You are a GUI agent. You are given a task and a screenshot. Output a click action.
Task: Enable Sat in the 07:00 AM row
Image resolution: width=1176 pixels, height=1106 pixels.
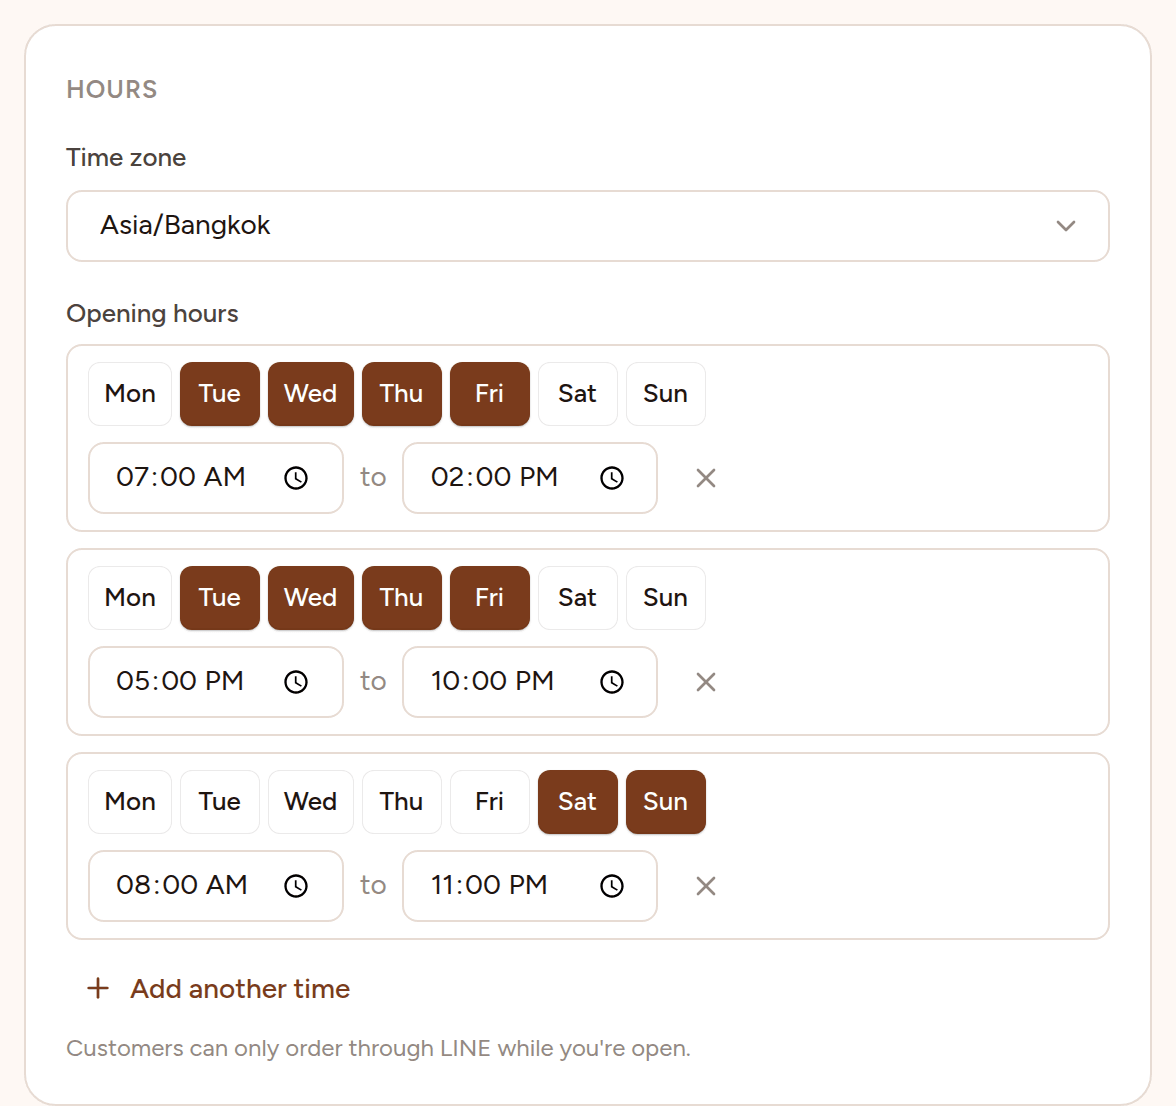pos(578,394)
